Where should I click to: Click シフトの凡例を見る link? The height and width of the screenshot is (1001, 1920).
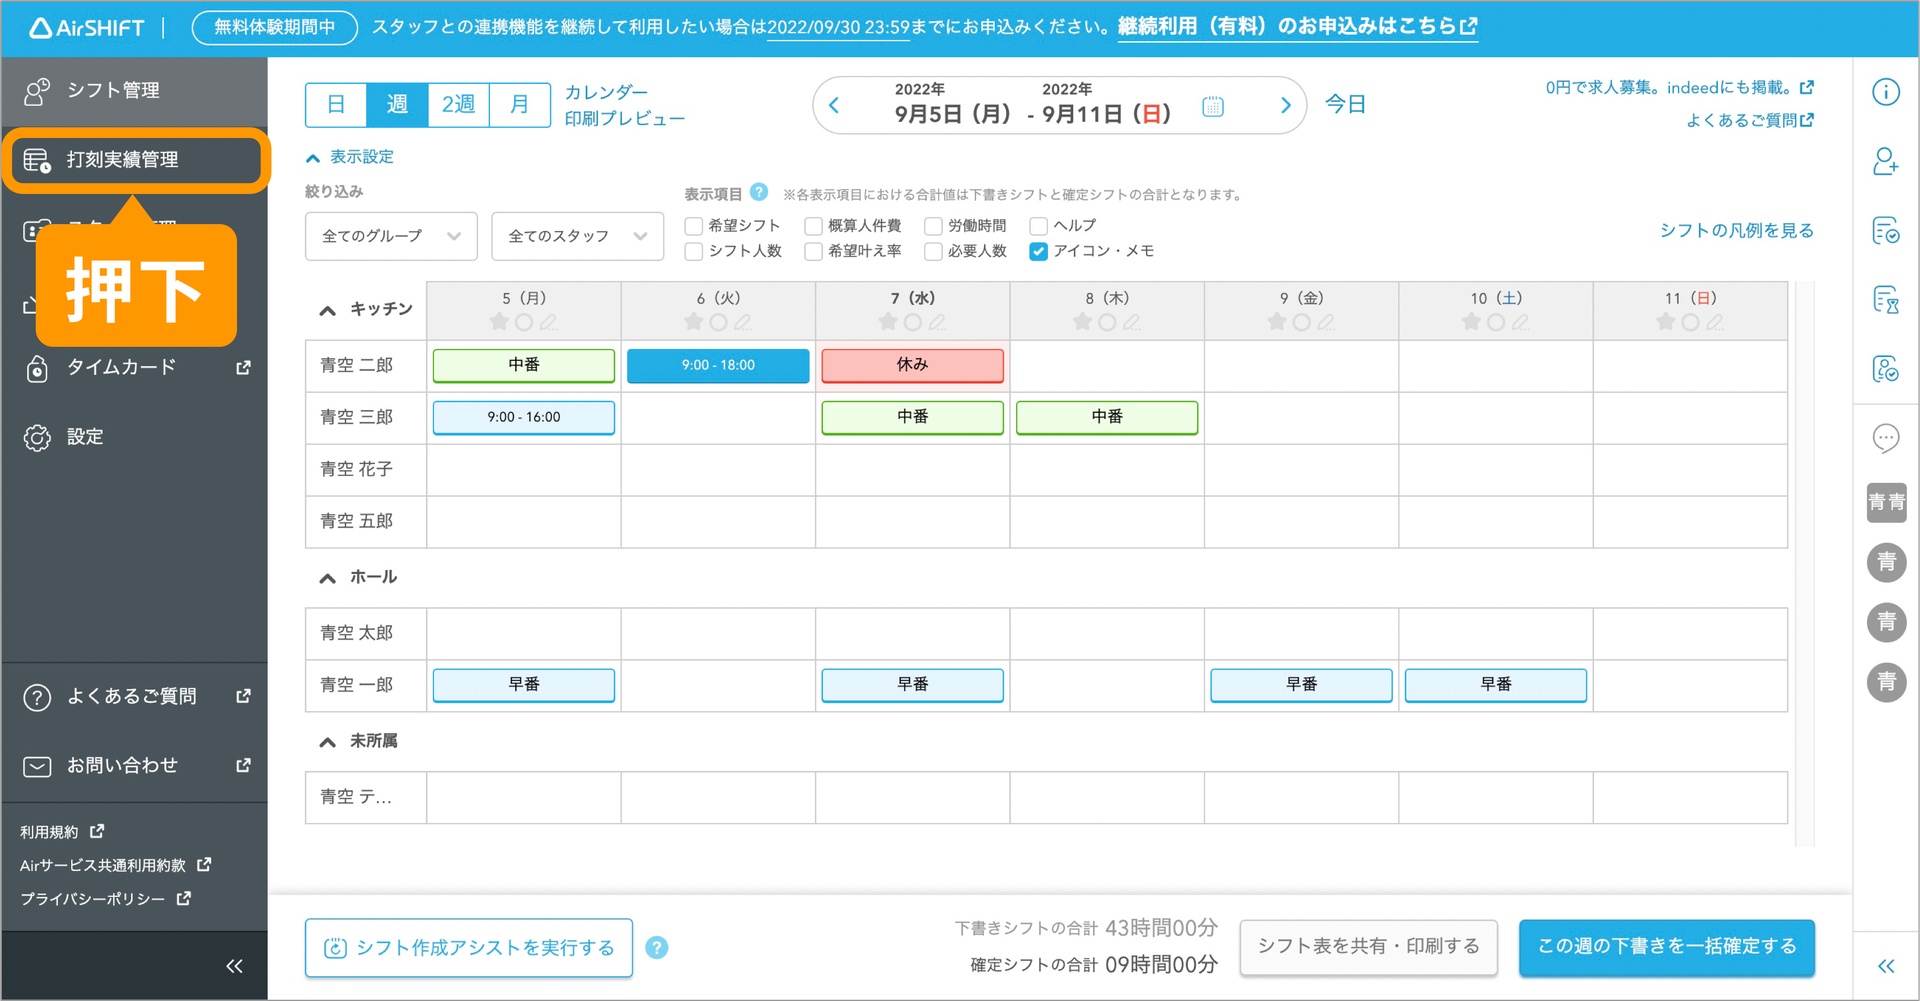[x=1736, y=231]
